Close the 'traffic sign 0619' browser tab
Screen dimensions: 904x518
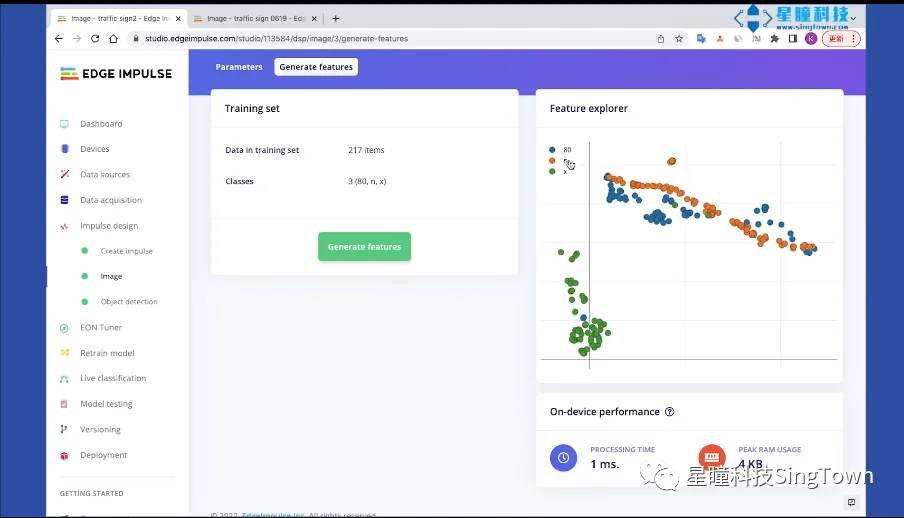(x=314, y=18)
